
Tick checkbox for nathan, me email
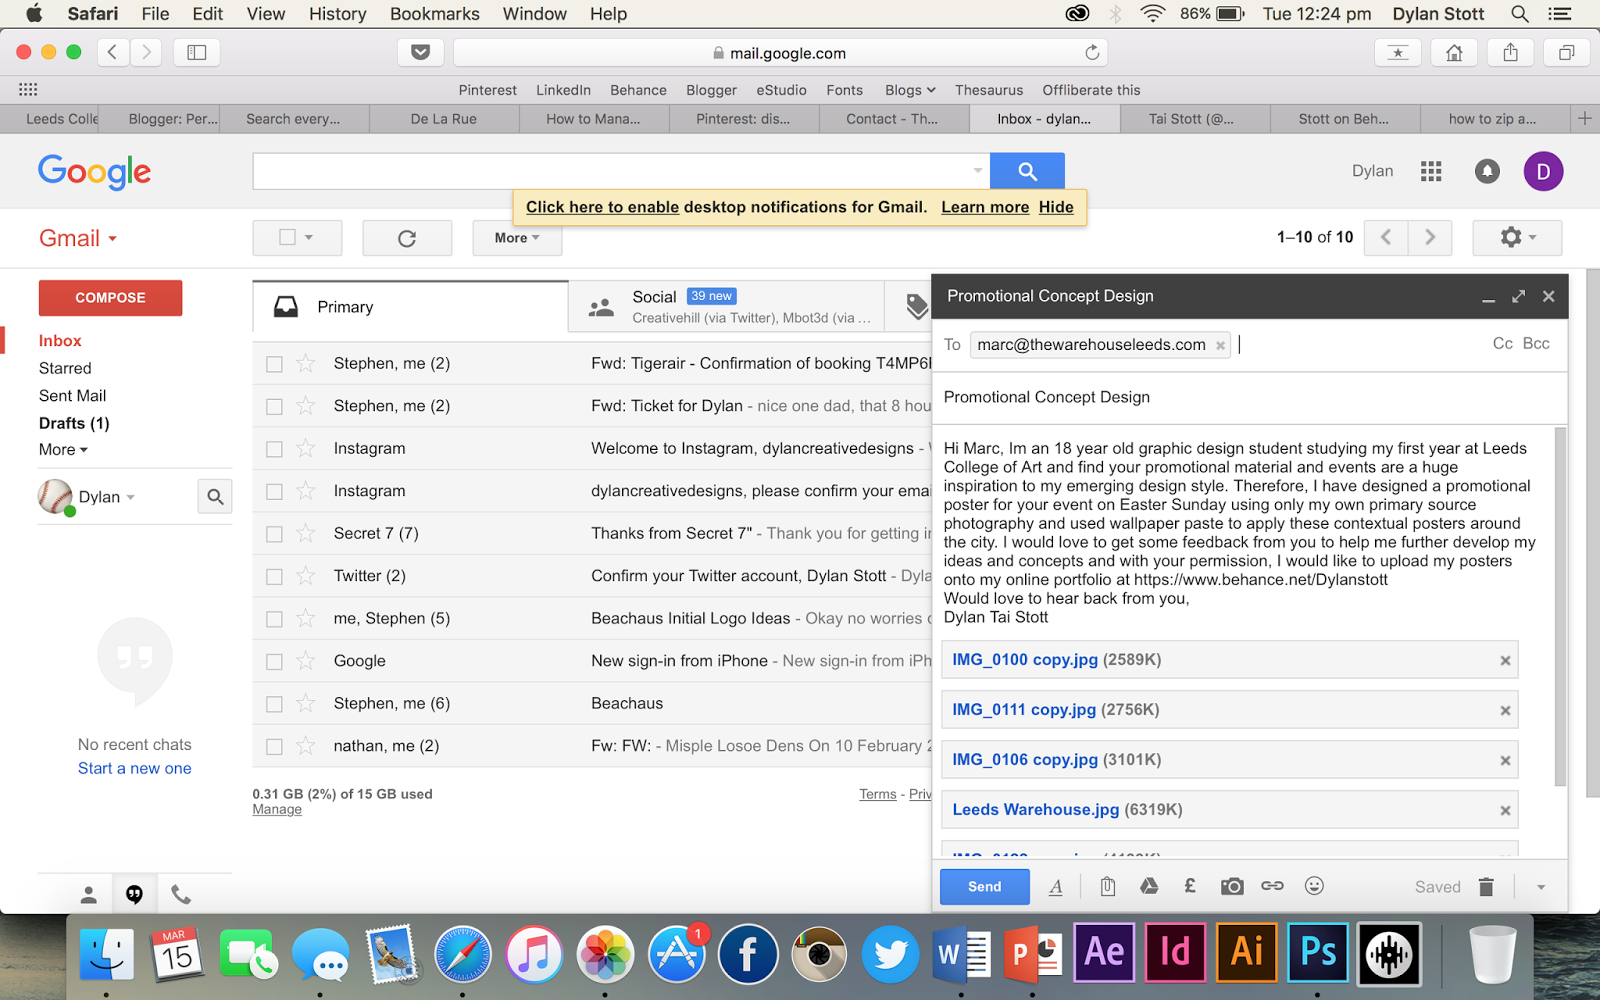[x=274, y=747]
